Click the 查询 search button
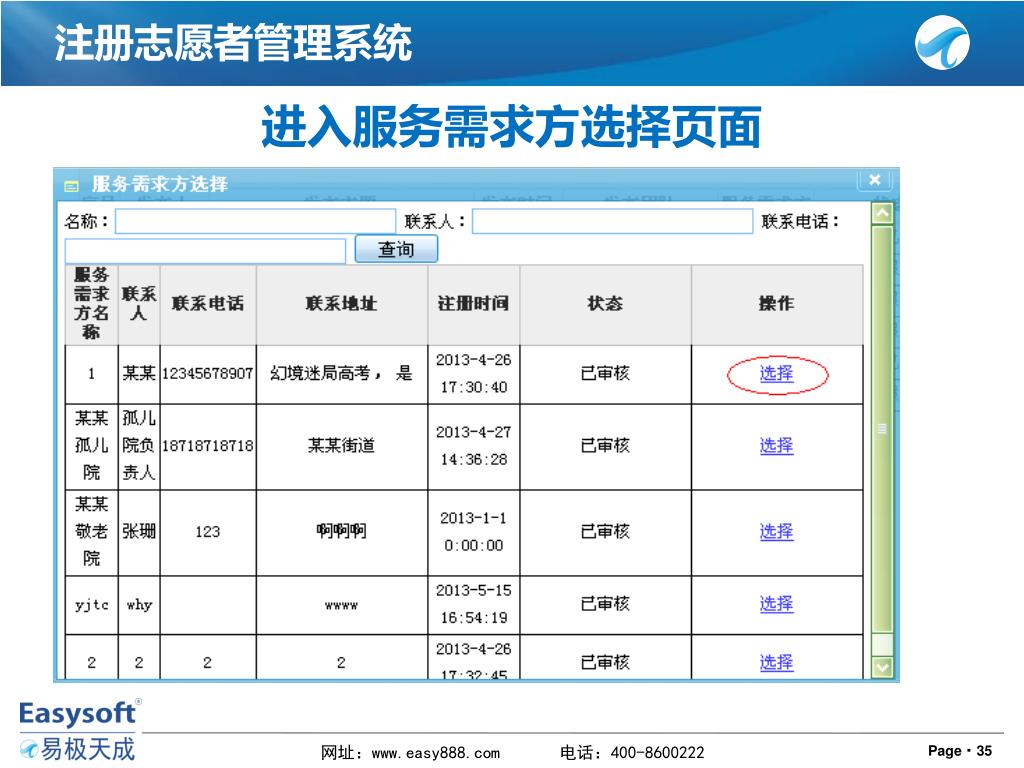Image resolution: width=1024 pixels, height=768 pixels. [x=396, y=249]
